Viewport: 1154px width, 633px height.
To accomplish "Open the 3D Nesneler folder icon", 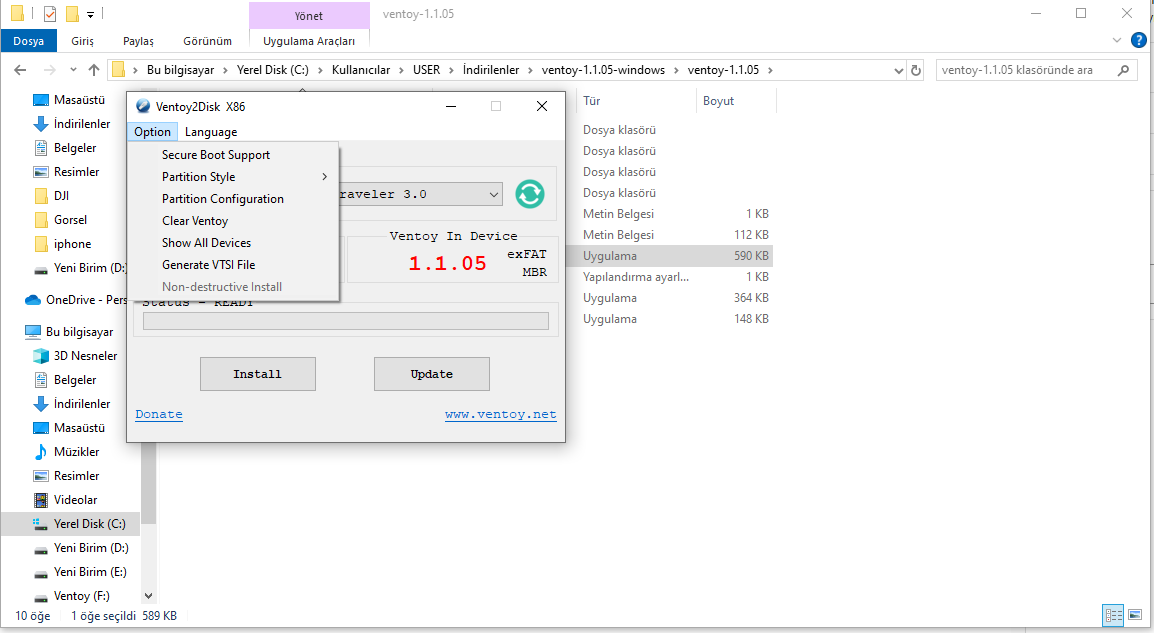I will tap(41, 356).
